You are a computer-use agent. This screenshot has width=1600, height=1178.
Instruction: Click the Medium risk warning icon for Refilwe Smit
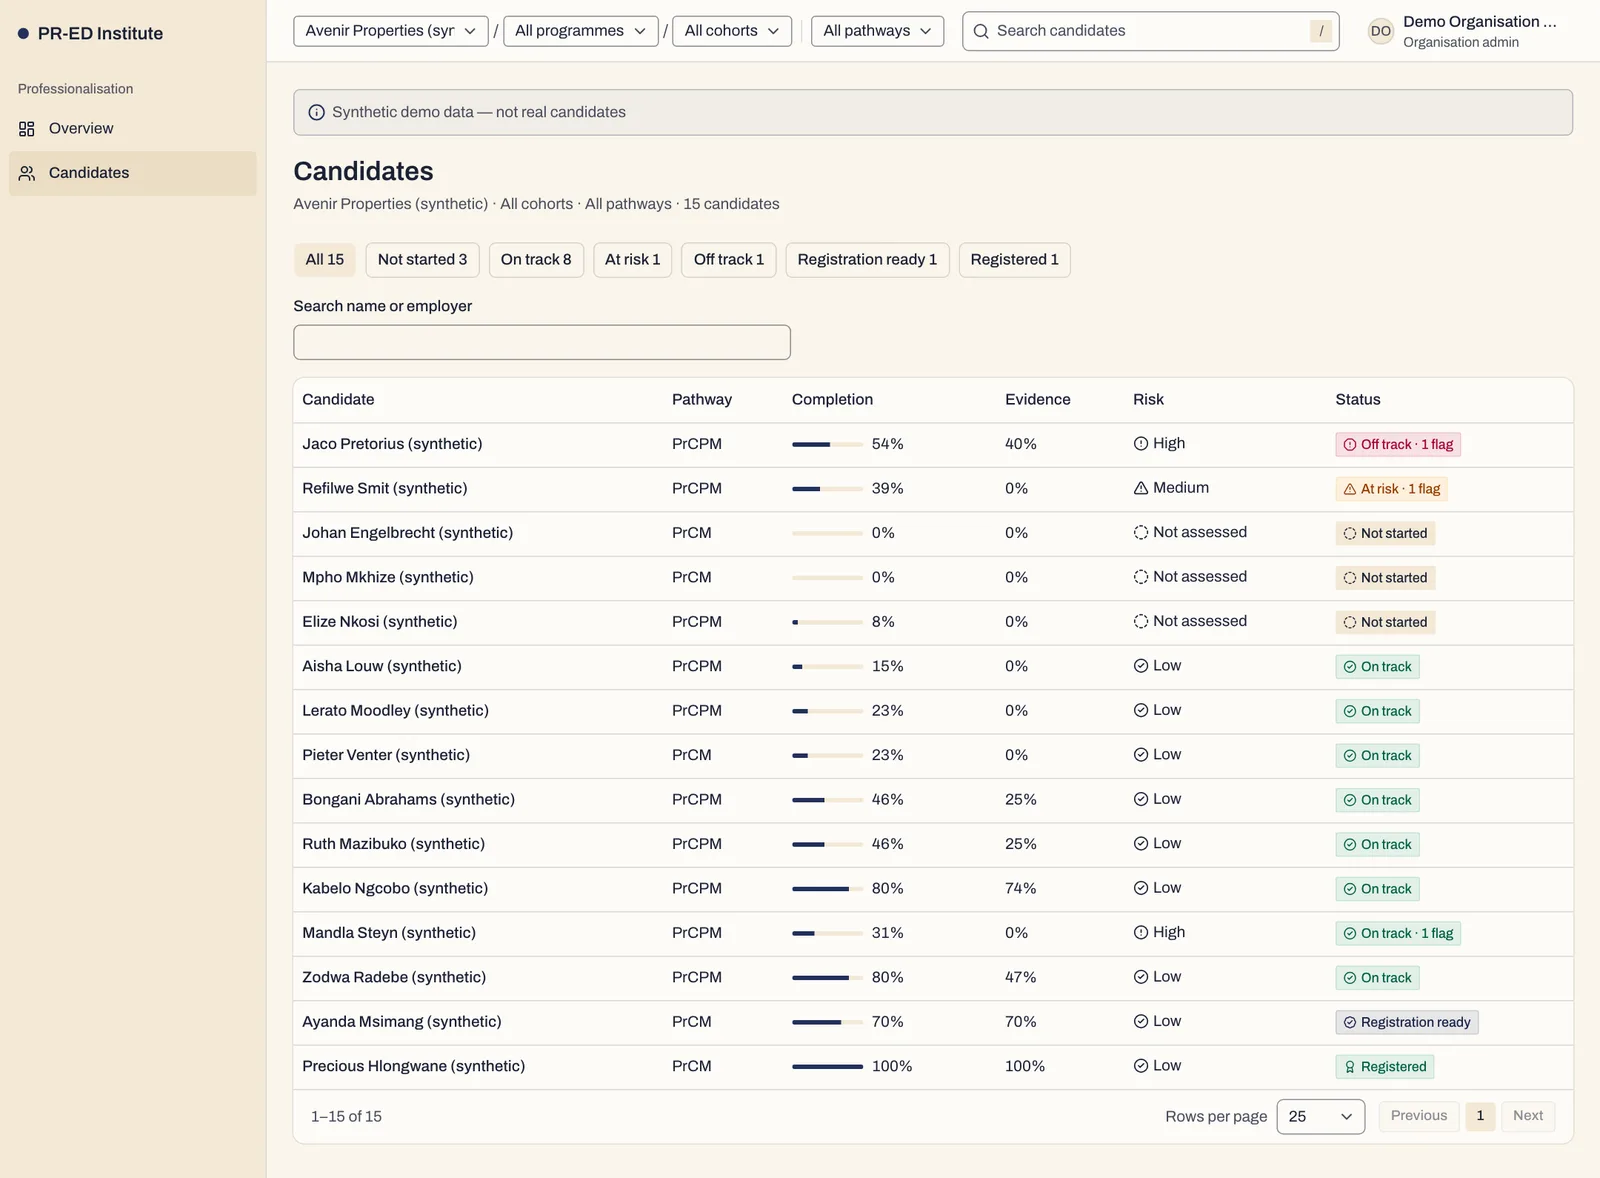pyautogui.click(x=1141, y=488)
